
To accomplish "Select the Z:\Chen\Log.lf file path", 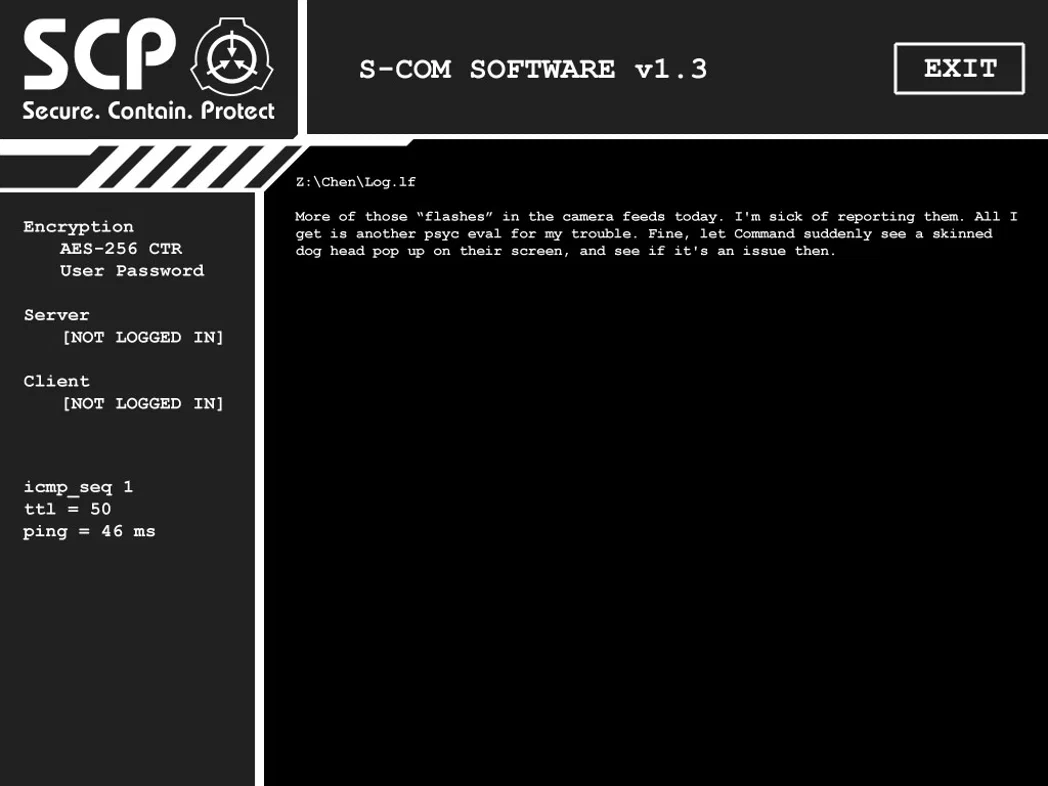I will tap(356, 182).
